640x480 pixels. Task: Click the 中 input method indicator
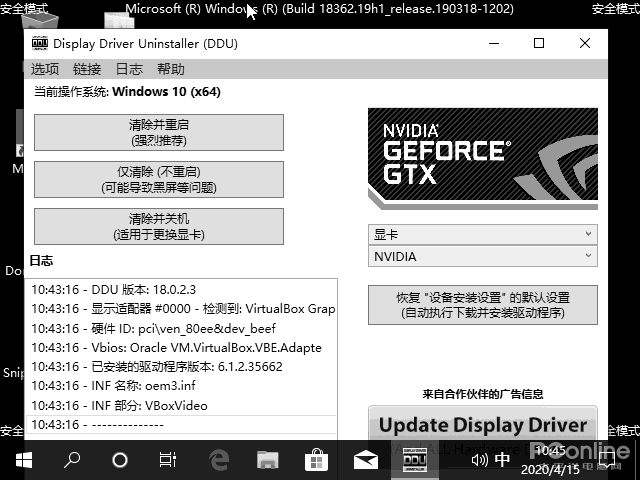(502, 460)
